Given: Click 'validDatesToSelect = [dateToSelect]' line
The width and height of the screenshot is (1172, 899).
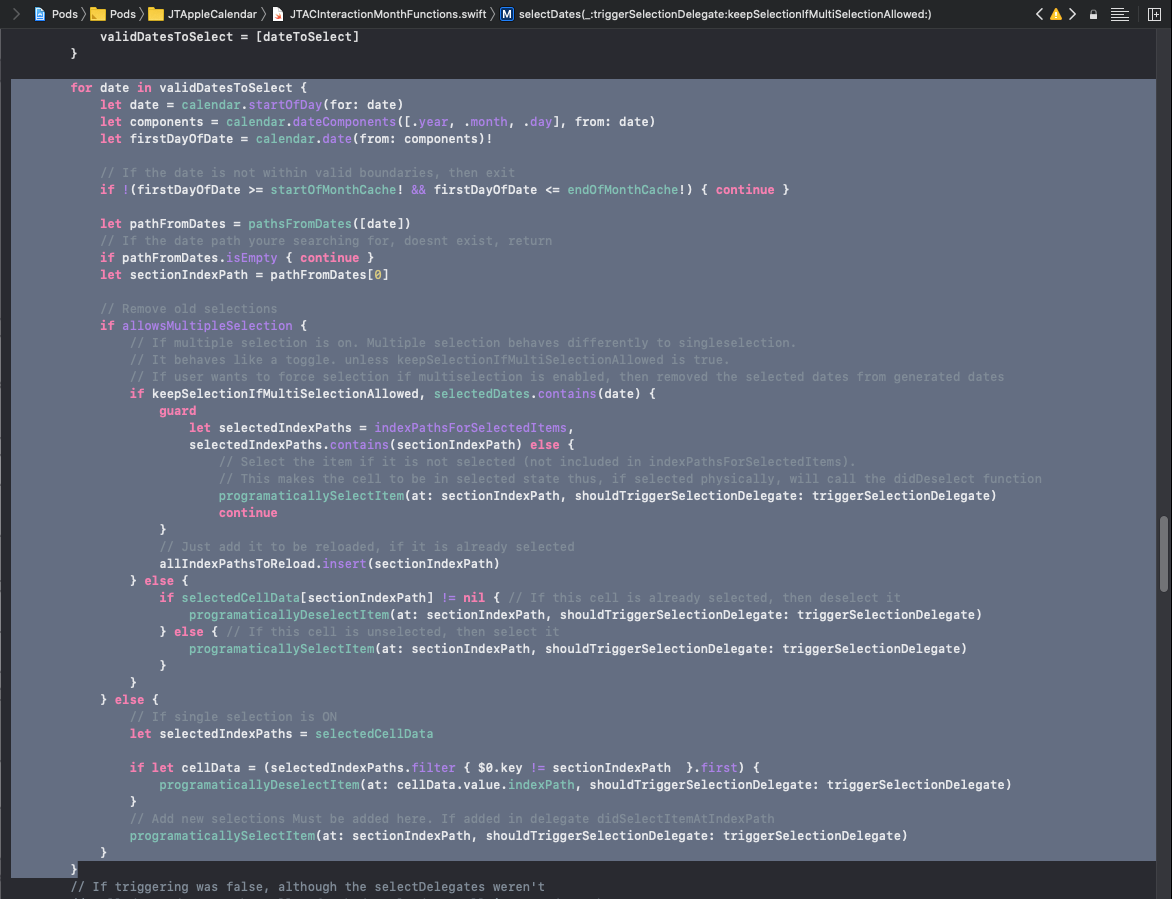Looking at the screenshot, I should tap(229, 37).
